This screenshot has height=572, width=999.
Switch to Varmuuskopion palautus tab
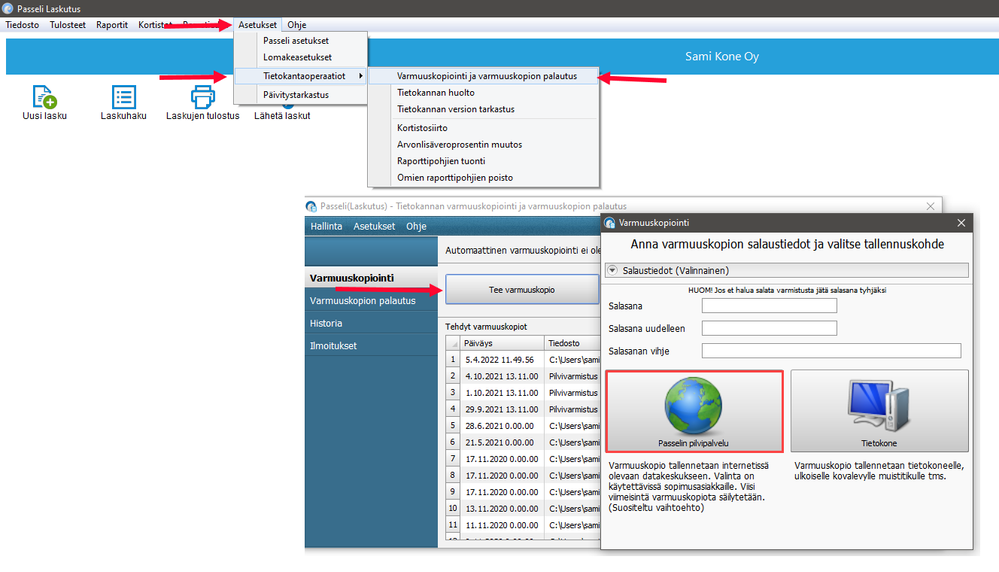[371, 301]
